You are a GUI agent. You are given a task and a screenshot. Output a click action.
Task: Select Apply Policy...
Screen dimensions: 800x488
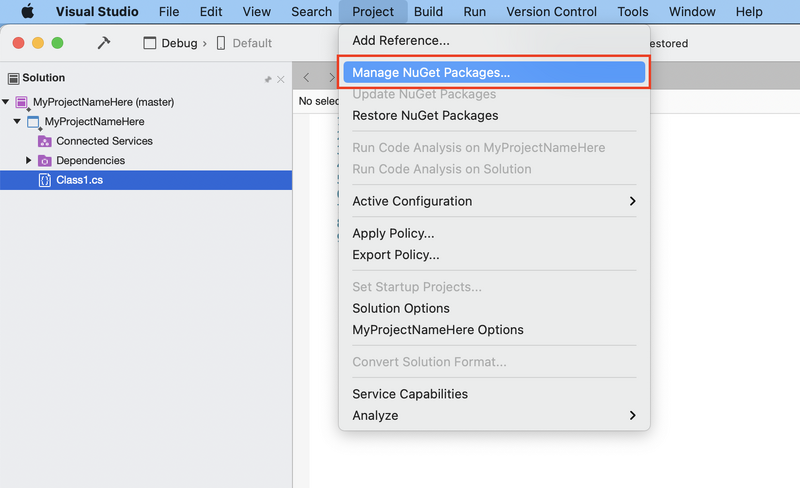pos(494,233)
